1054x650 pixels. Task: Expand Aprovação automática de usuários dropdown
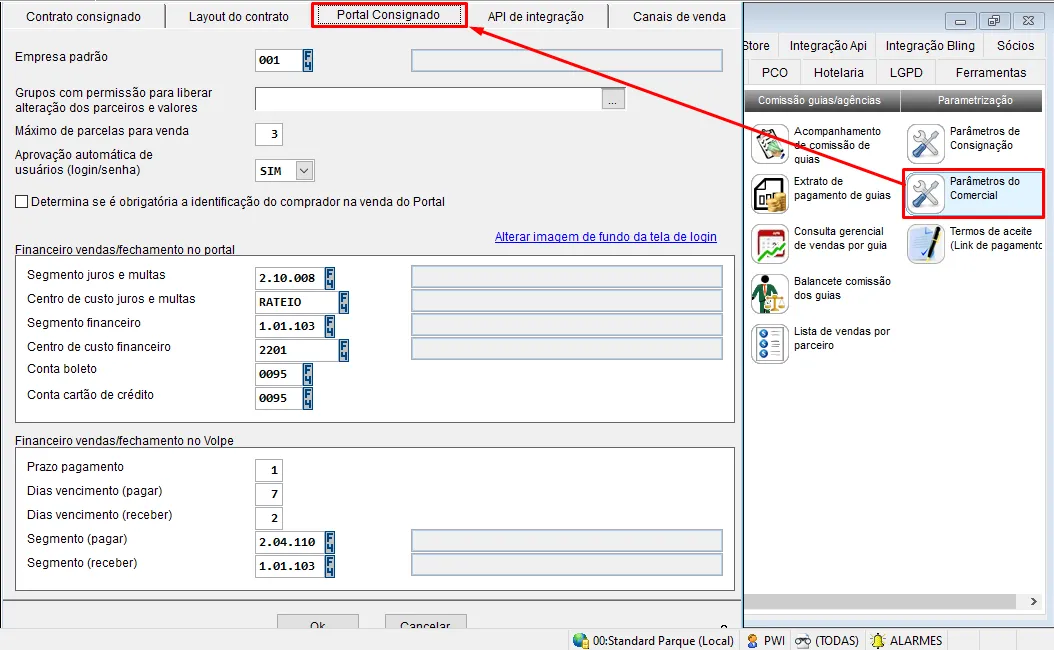pyautogui.click(x=305, y=171)
